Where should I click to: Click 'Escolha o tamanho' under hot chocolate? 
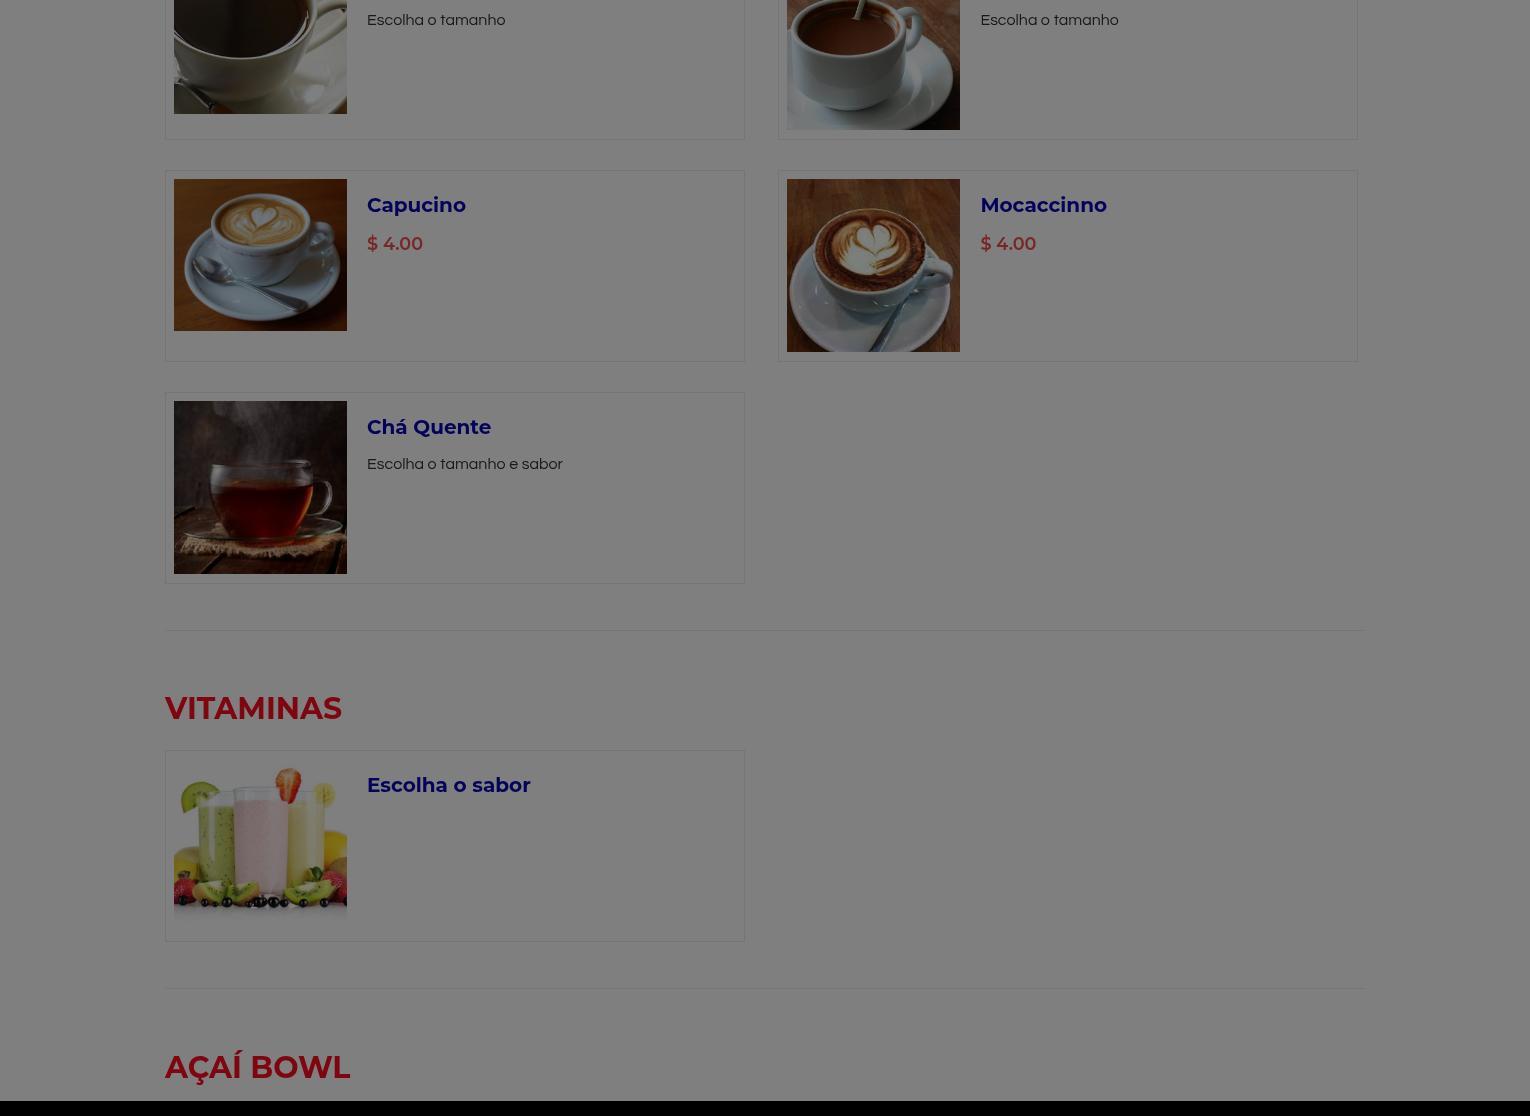[x=1049, y=20]
